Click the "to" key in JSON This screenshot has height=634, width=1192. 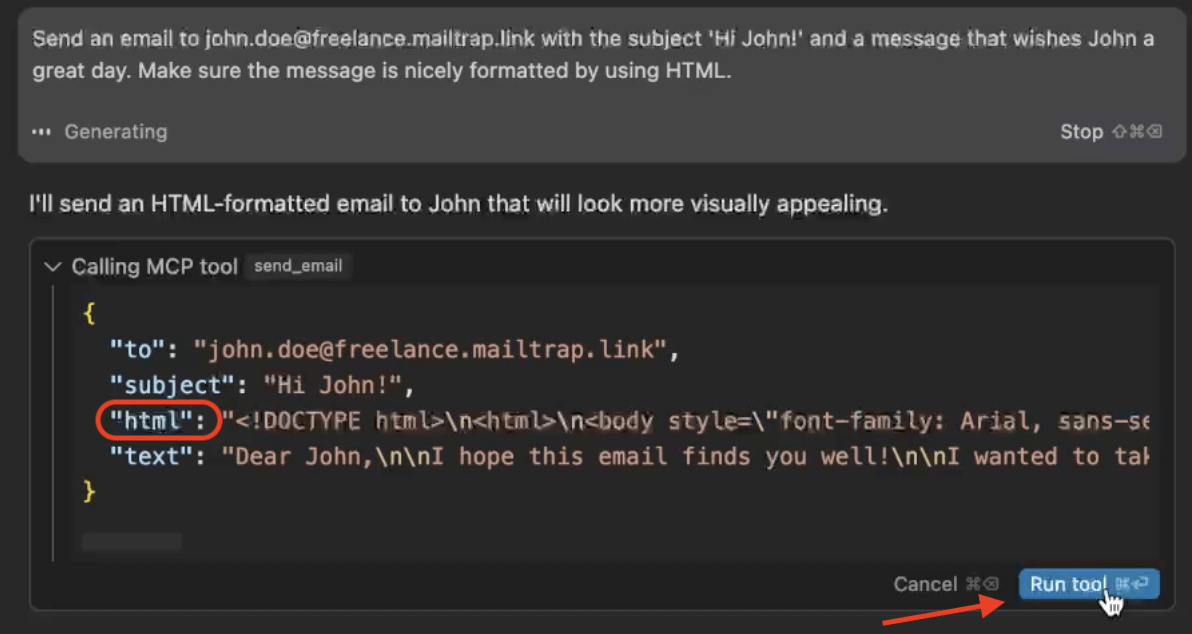139,349
